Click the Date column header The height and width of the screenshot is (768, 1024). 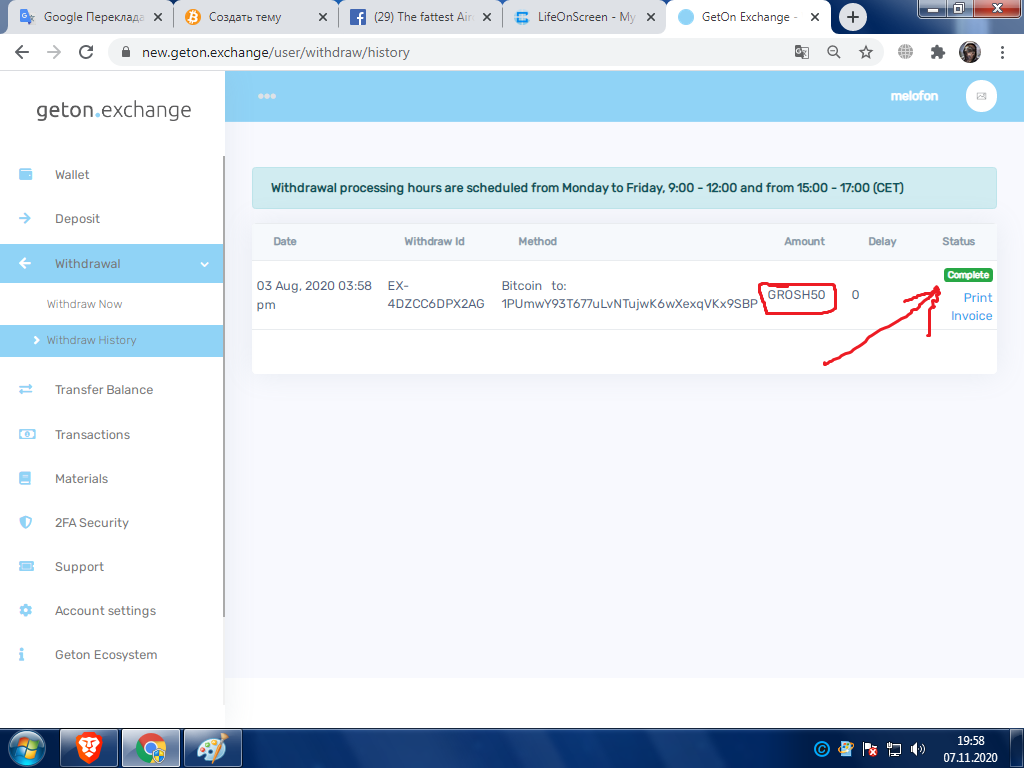pos(285,241)
